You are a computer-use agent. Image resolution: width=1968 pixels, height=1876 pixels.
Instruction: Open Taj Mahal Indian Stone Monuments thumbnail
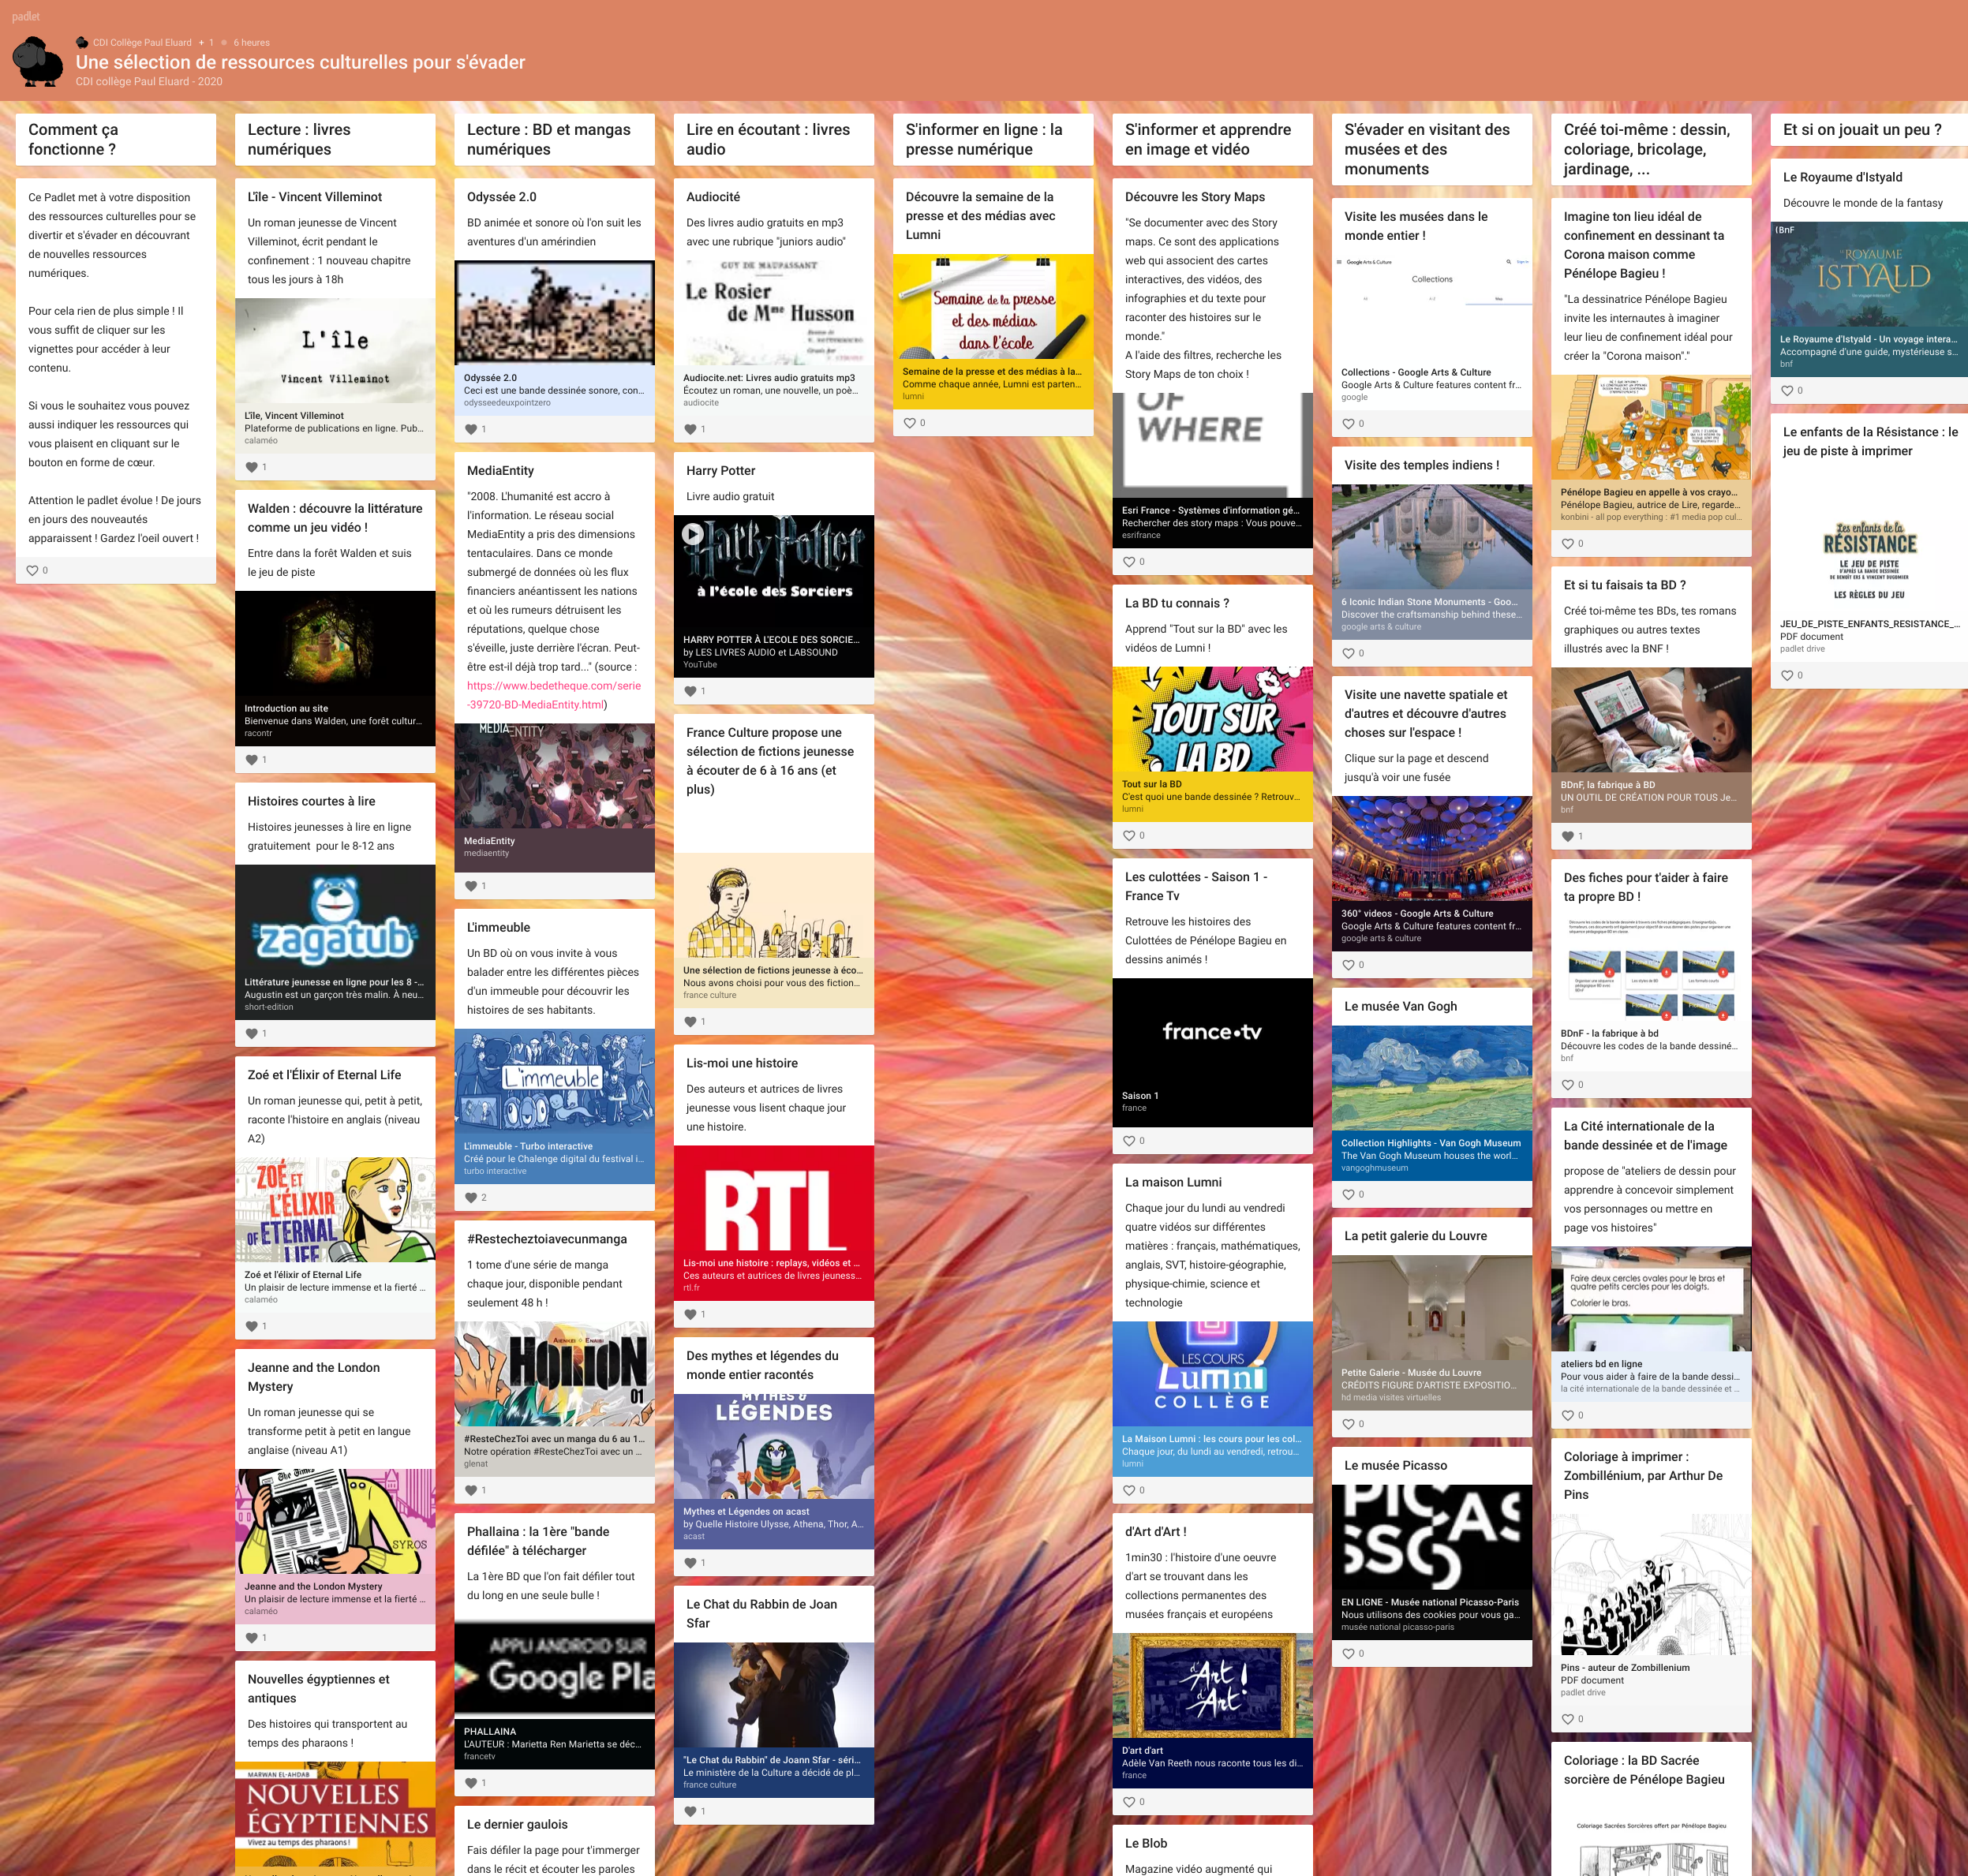pyautogui.click(x=1432, y=537)
